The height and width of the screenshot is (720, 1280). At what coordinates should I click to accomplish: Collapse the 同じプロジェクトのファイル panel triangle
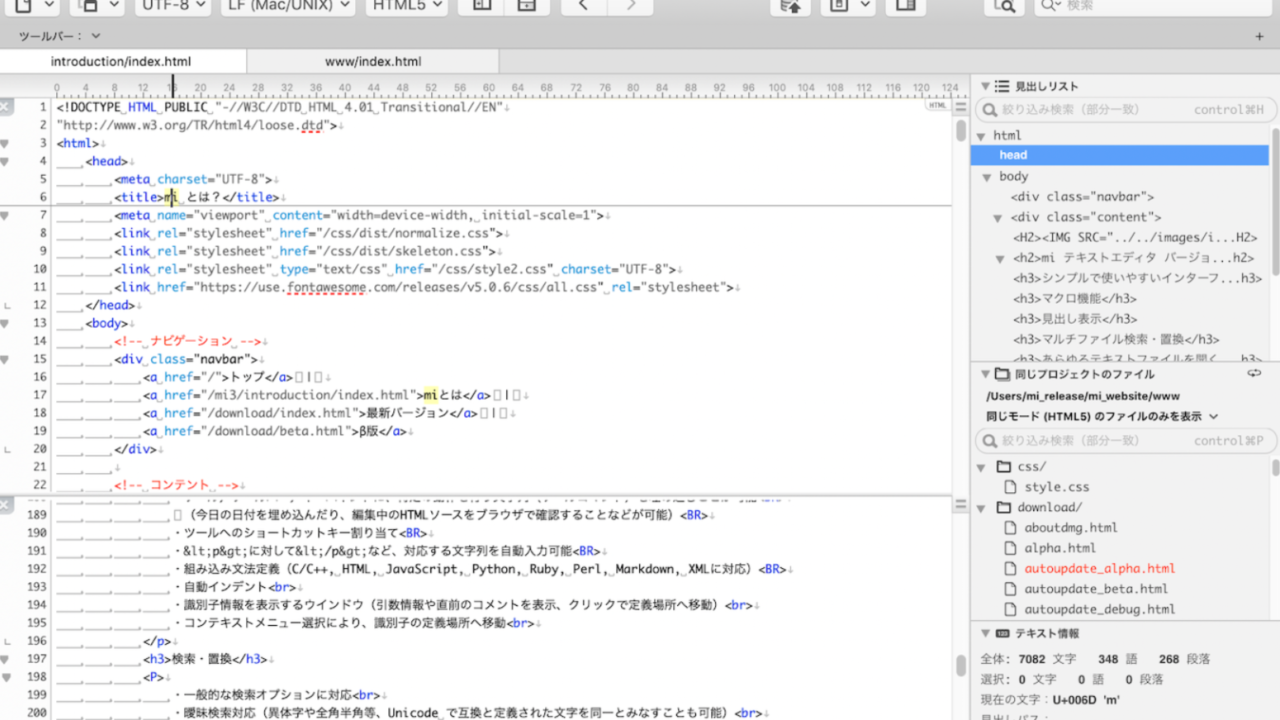(x=984, y=375)
